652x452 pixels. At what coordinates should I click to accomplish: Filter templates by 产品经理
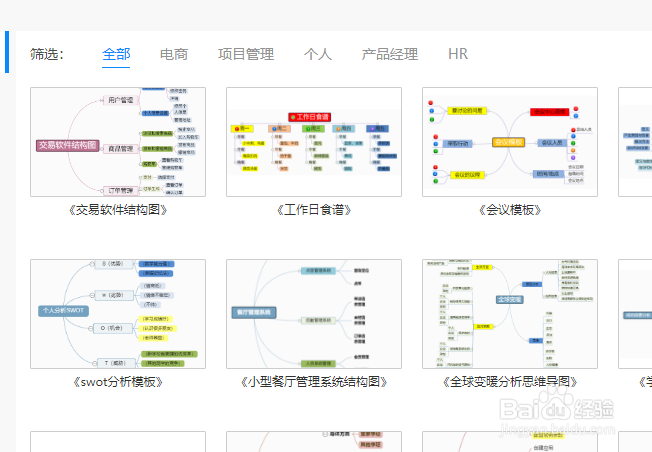pos(390,54)
